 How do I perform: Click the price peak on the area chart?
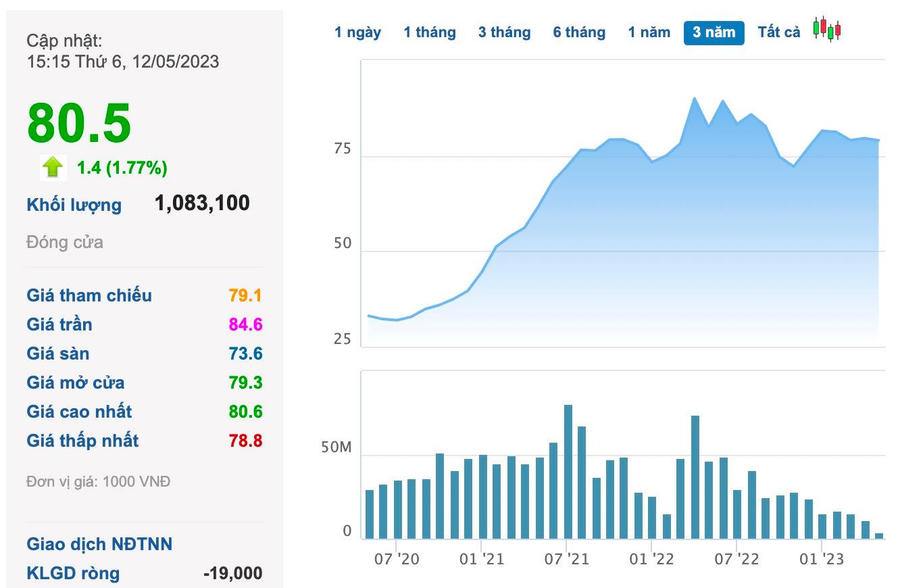[x=694, y=99]
